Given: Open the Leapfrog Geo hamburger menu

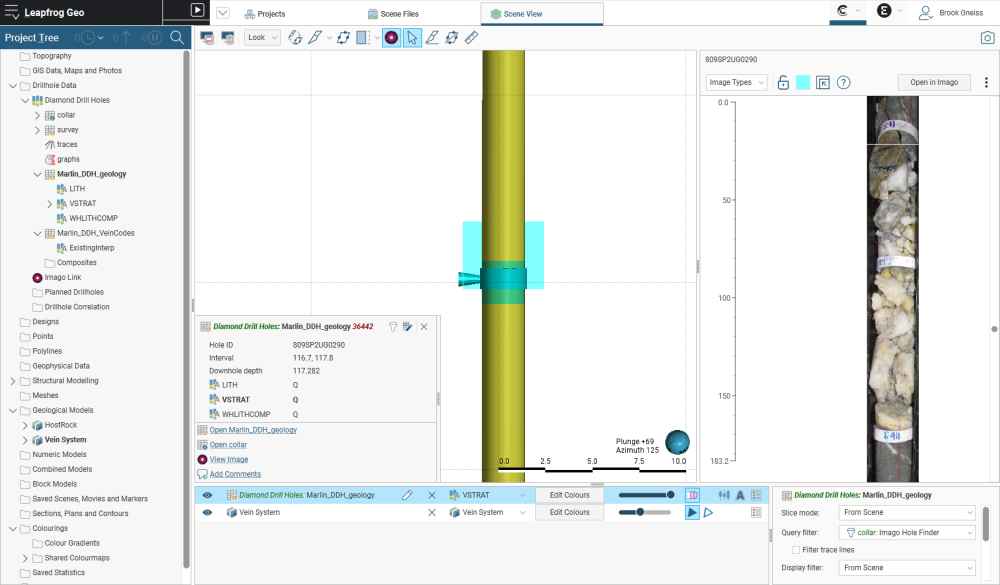Looking at the screenshot, I should pos(11,12).
